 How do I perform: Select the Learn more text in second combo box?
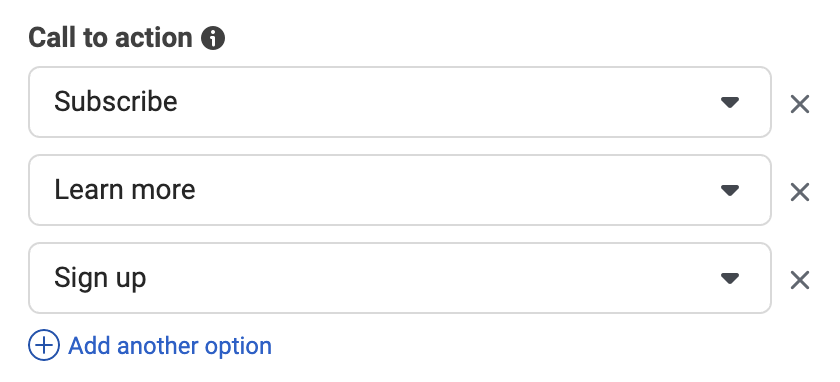coord(125,190)
